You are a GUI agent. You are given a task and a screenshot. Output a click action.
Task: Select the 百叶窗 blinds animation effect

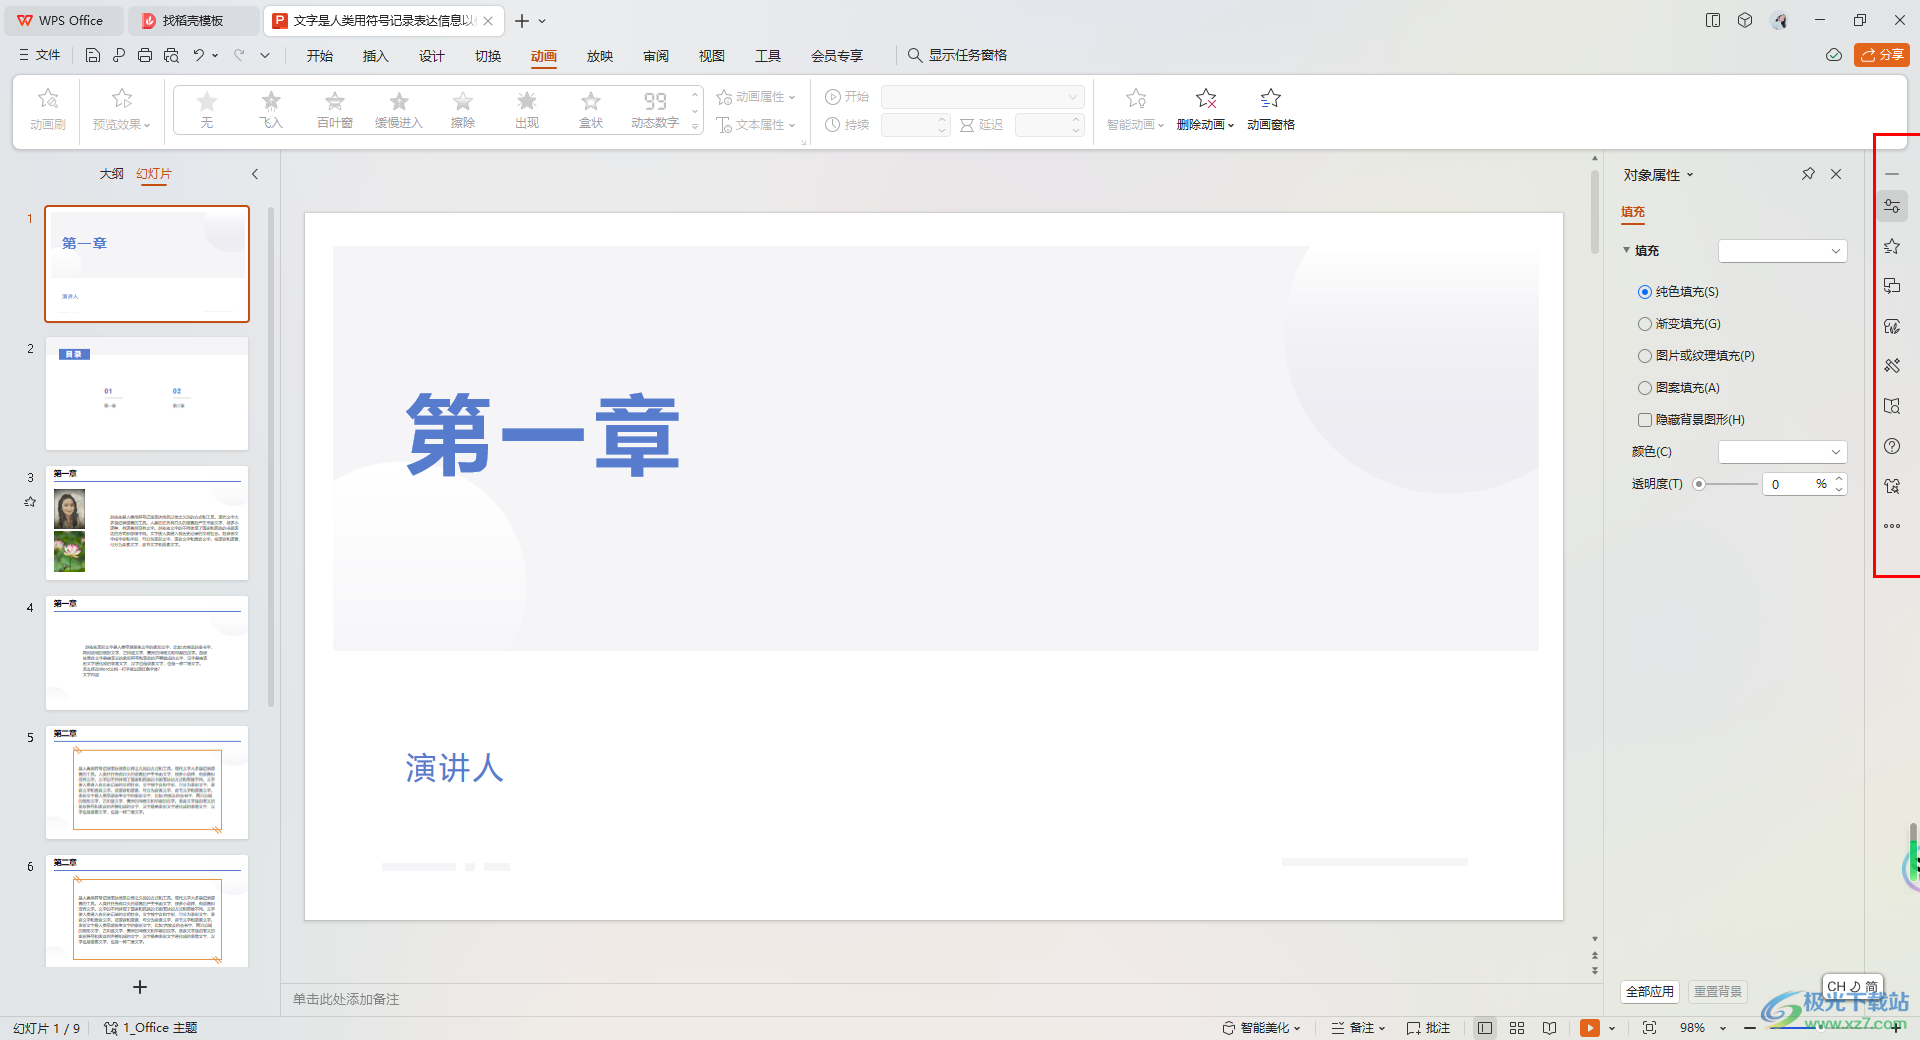(x=335, y=110)
